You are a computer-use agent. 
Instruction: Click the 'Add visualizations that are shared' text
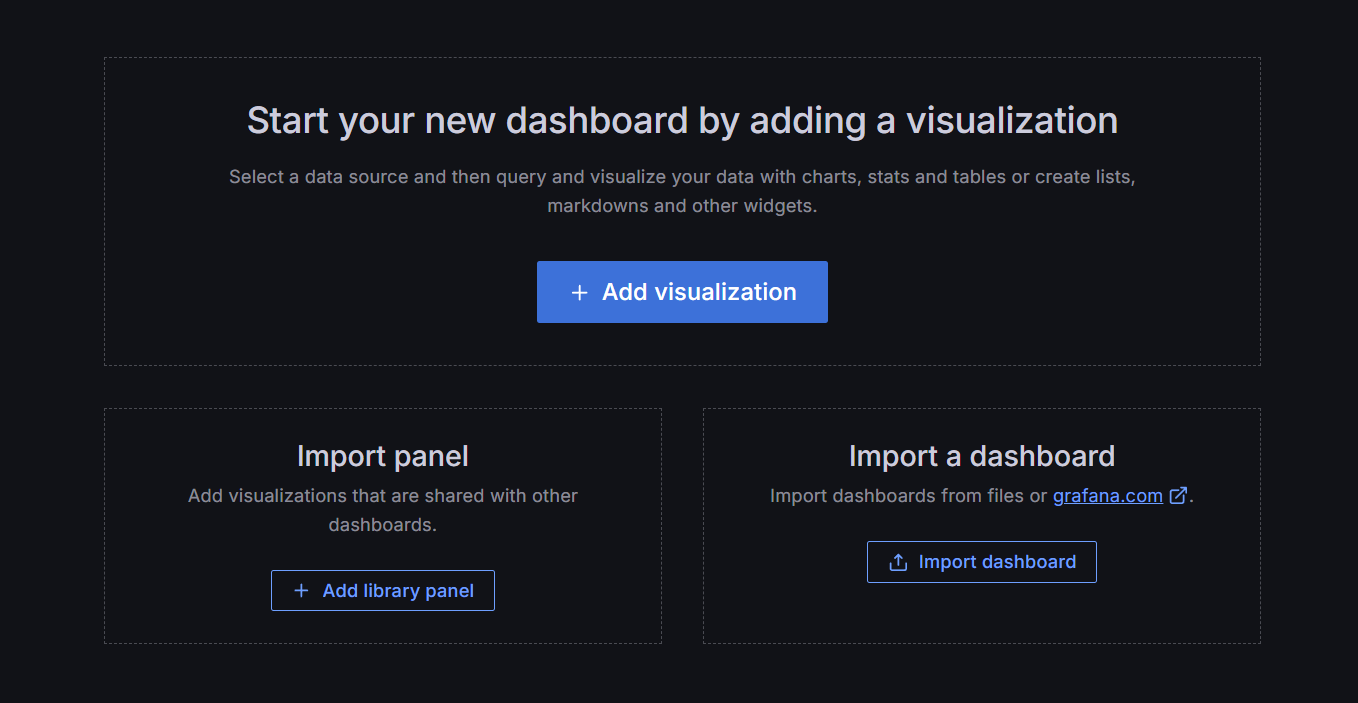pyautogui.click(x=382, y=496)
